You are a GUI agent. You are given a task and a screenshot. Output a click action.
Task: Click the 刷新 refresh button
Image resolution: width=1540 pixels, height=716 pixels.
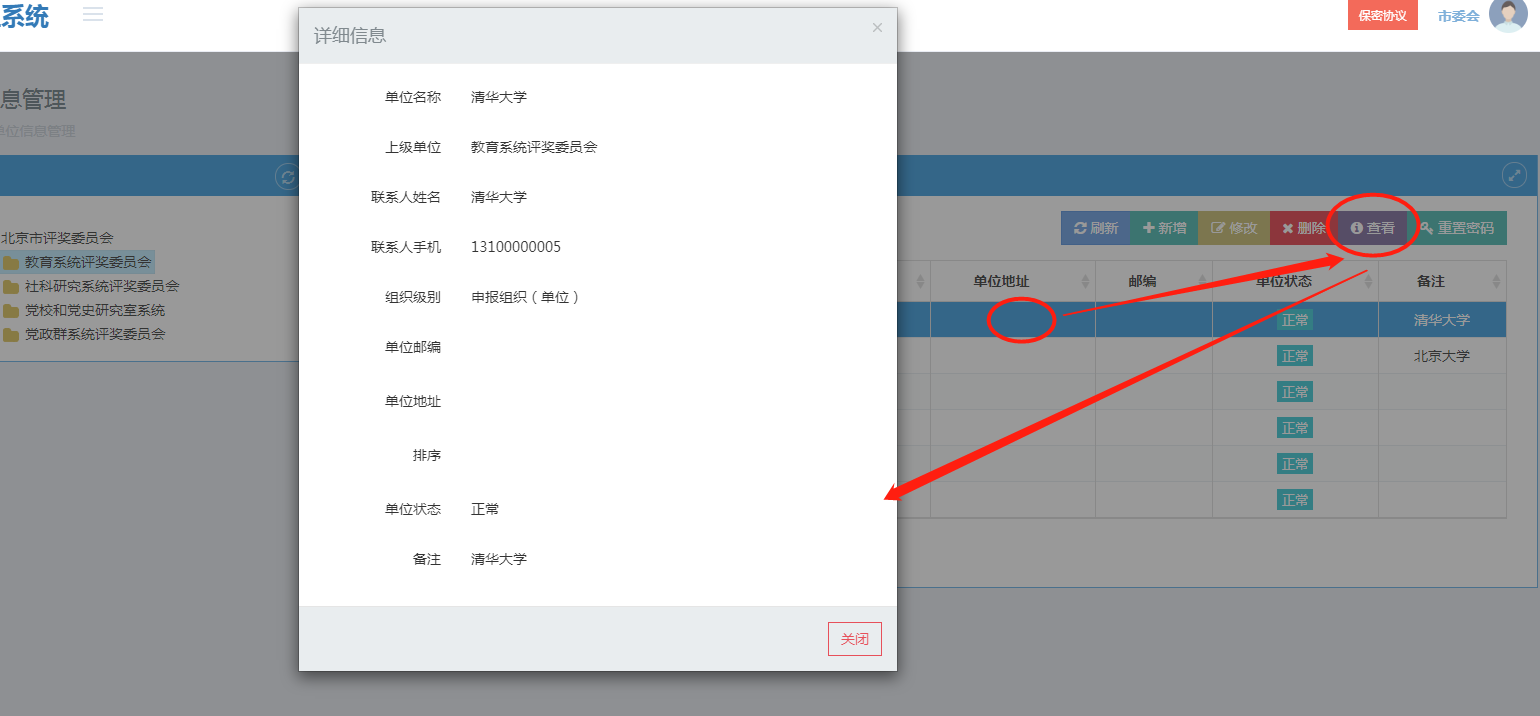coord(1095,228)
